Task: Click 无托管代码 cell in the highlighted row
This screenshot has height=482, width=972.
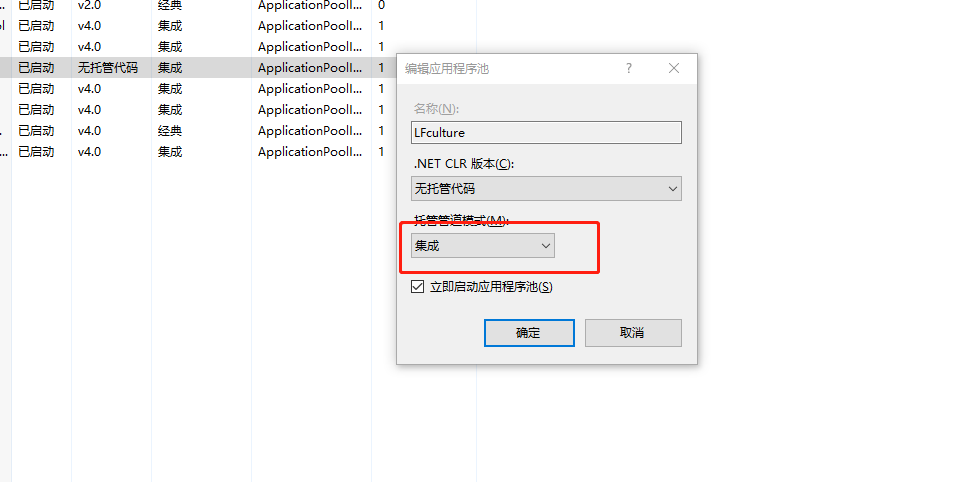Action: tap(108, 68)
